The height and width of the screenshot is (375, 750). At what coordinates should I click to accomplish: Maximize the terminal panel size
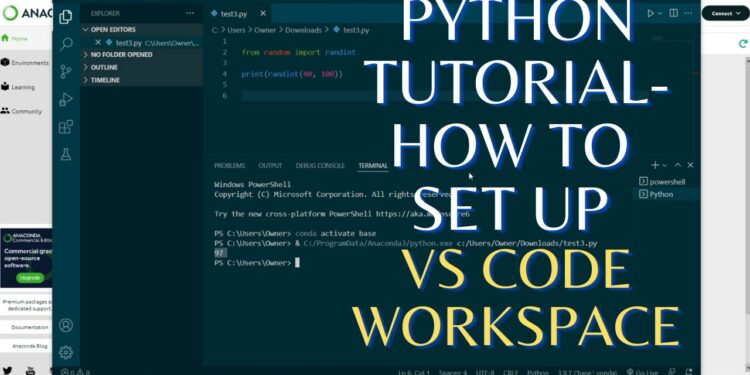pos(678,165)
